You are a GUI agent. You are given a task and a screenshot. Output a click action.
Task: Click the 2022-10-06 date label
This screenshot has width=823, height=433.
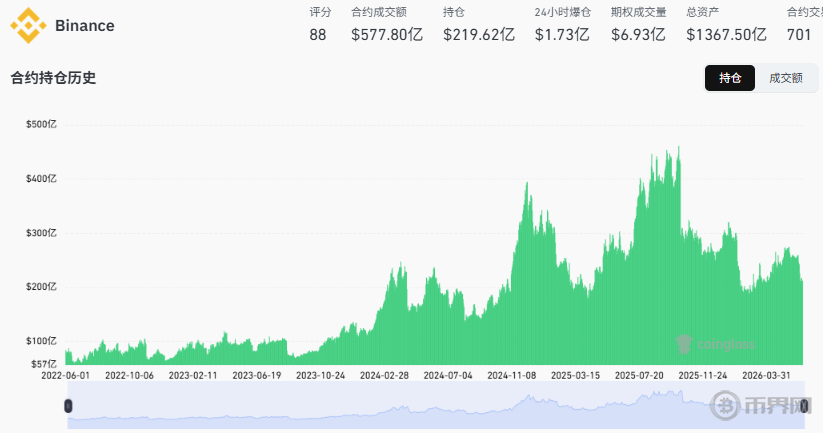click(130, 375)
